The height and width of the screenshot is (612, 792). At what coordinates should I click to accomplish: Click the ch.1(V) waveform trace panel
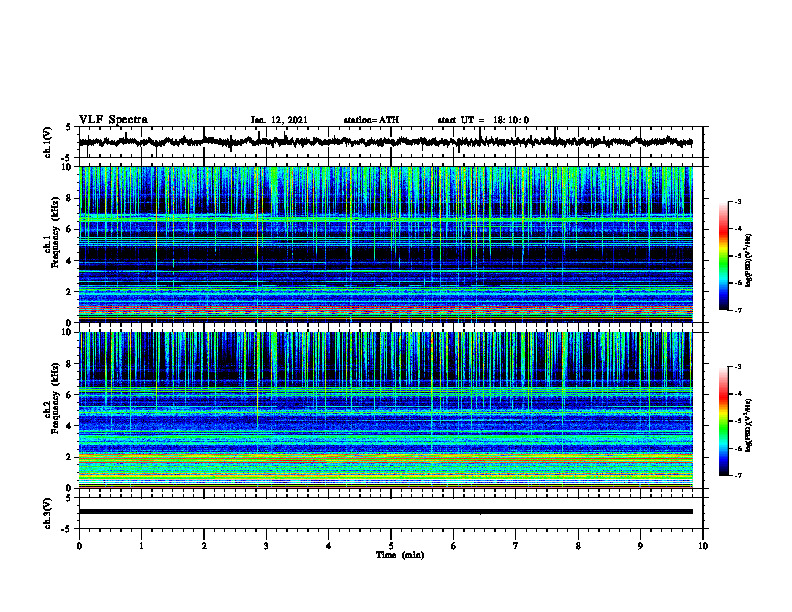click(391, 142)
